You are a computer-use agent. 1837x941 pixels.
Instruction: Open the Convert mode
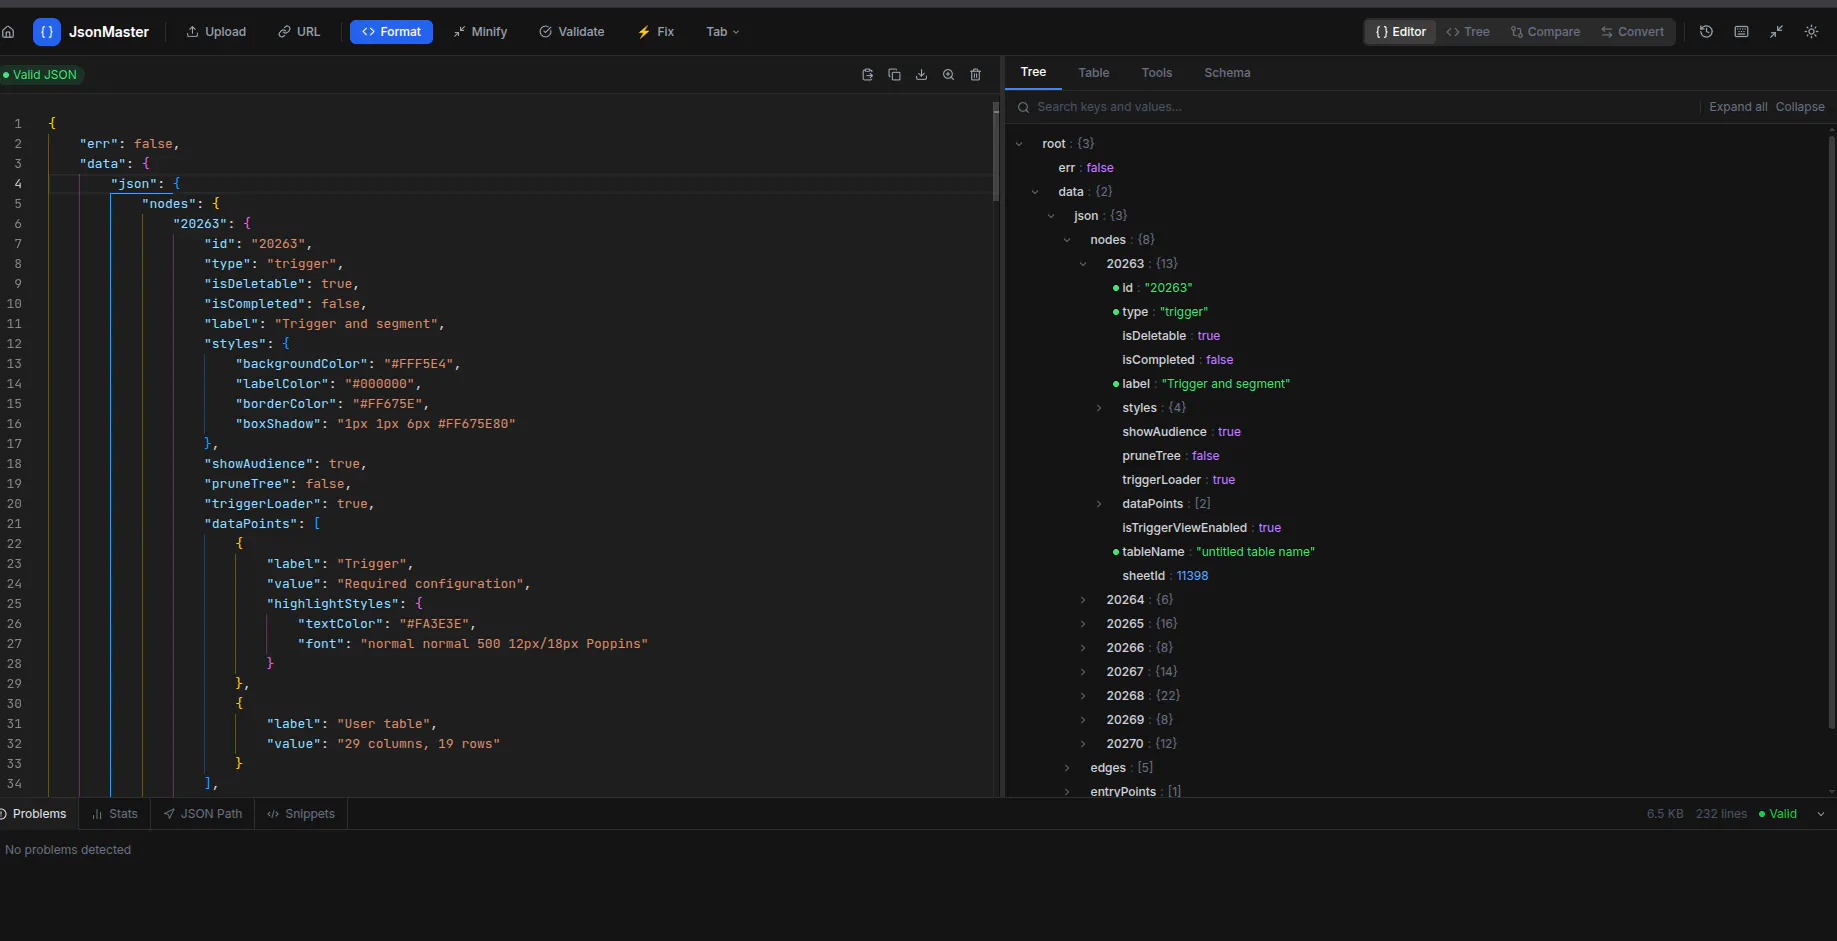click(x=1632, y=32)
